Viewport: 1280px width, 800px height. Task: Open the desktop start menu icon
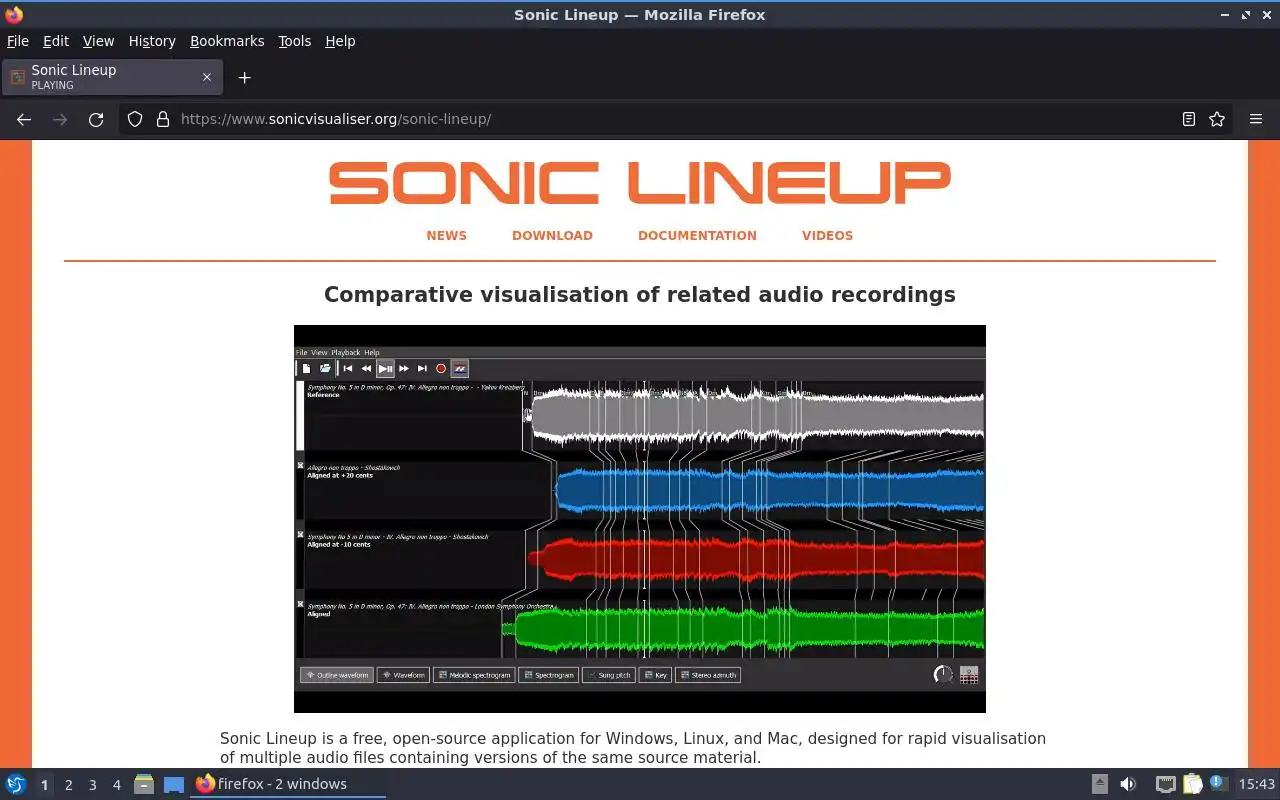(x=16, y=784)
